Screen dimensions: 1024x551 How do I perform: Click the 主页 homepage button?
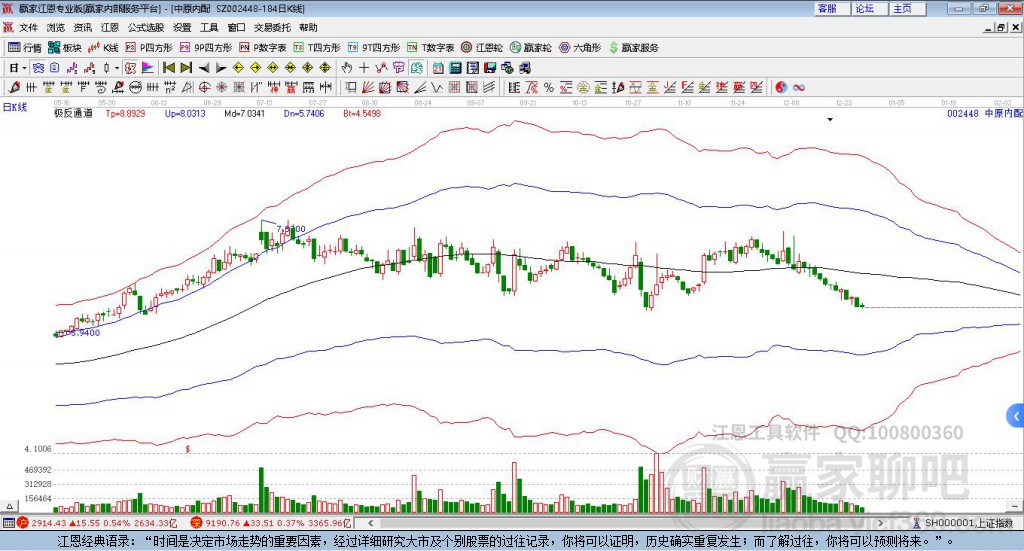coord(907,8)
